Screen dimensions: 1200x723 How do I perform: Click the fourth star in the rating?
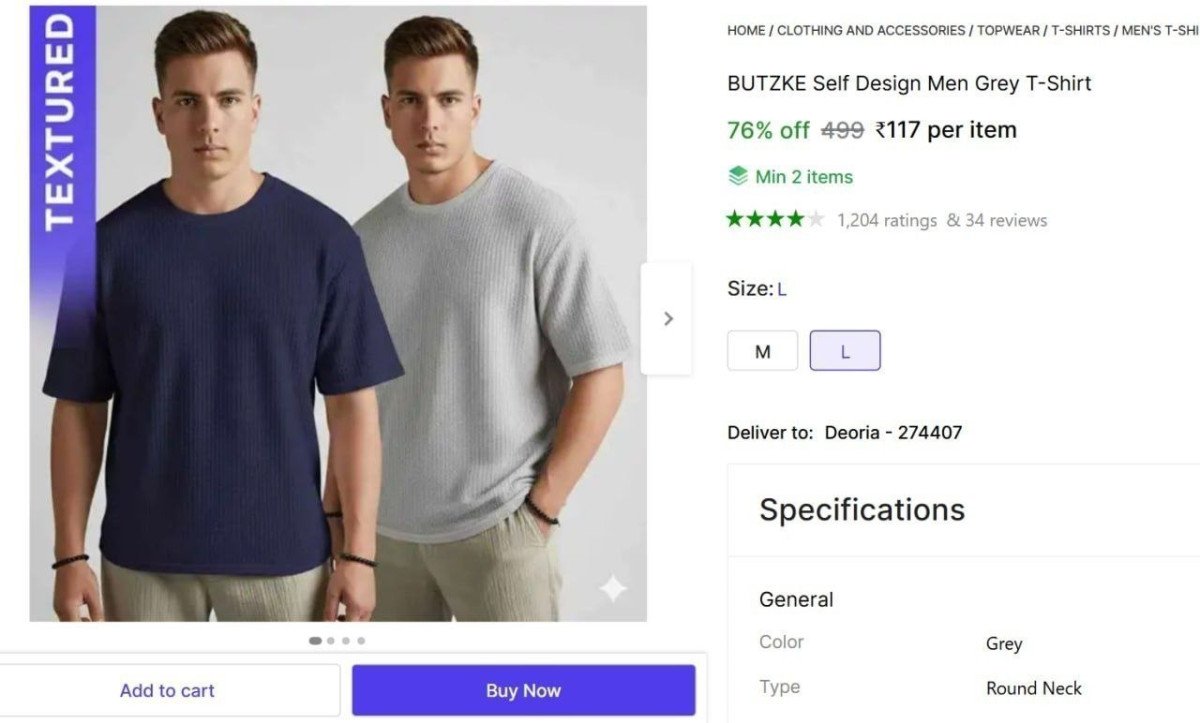797,220
